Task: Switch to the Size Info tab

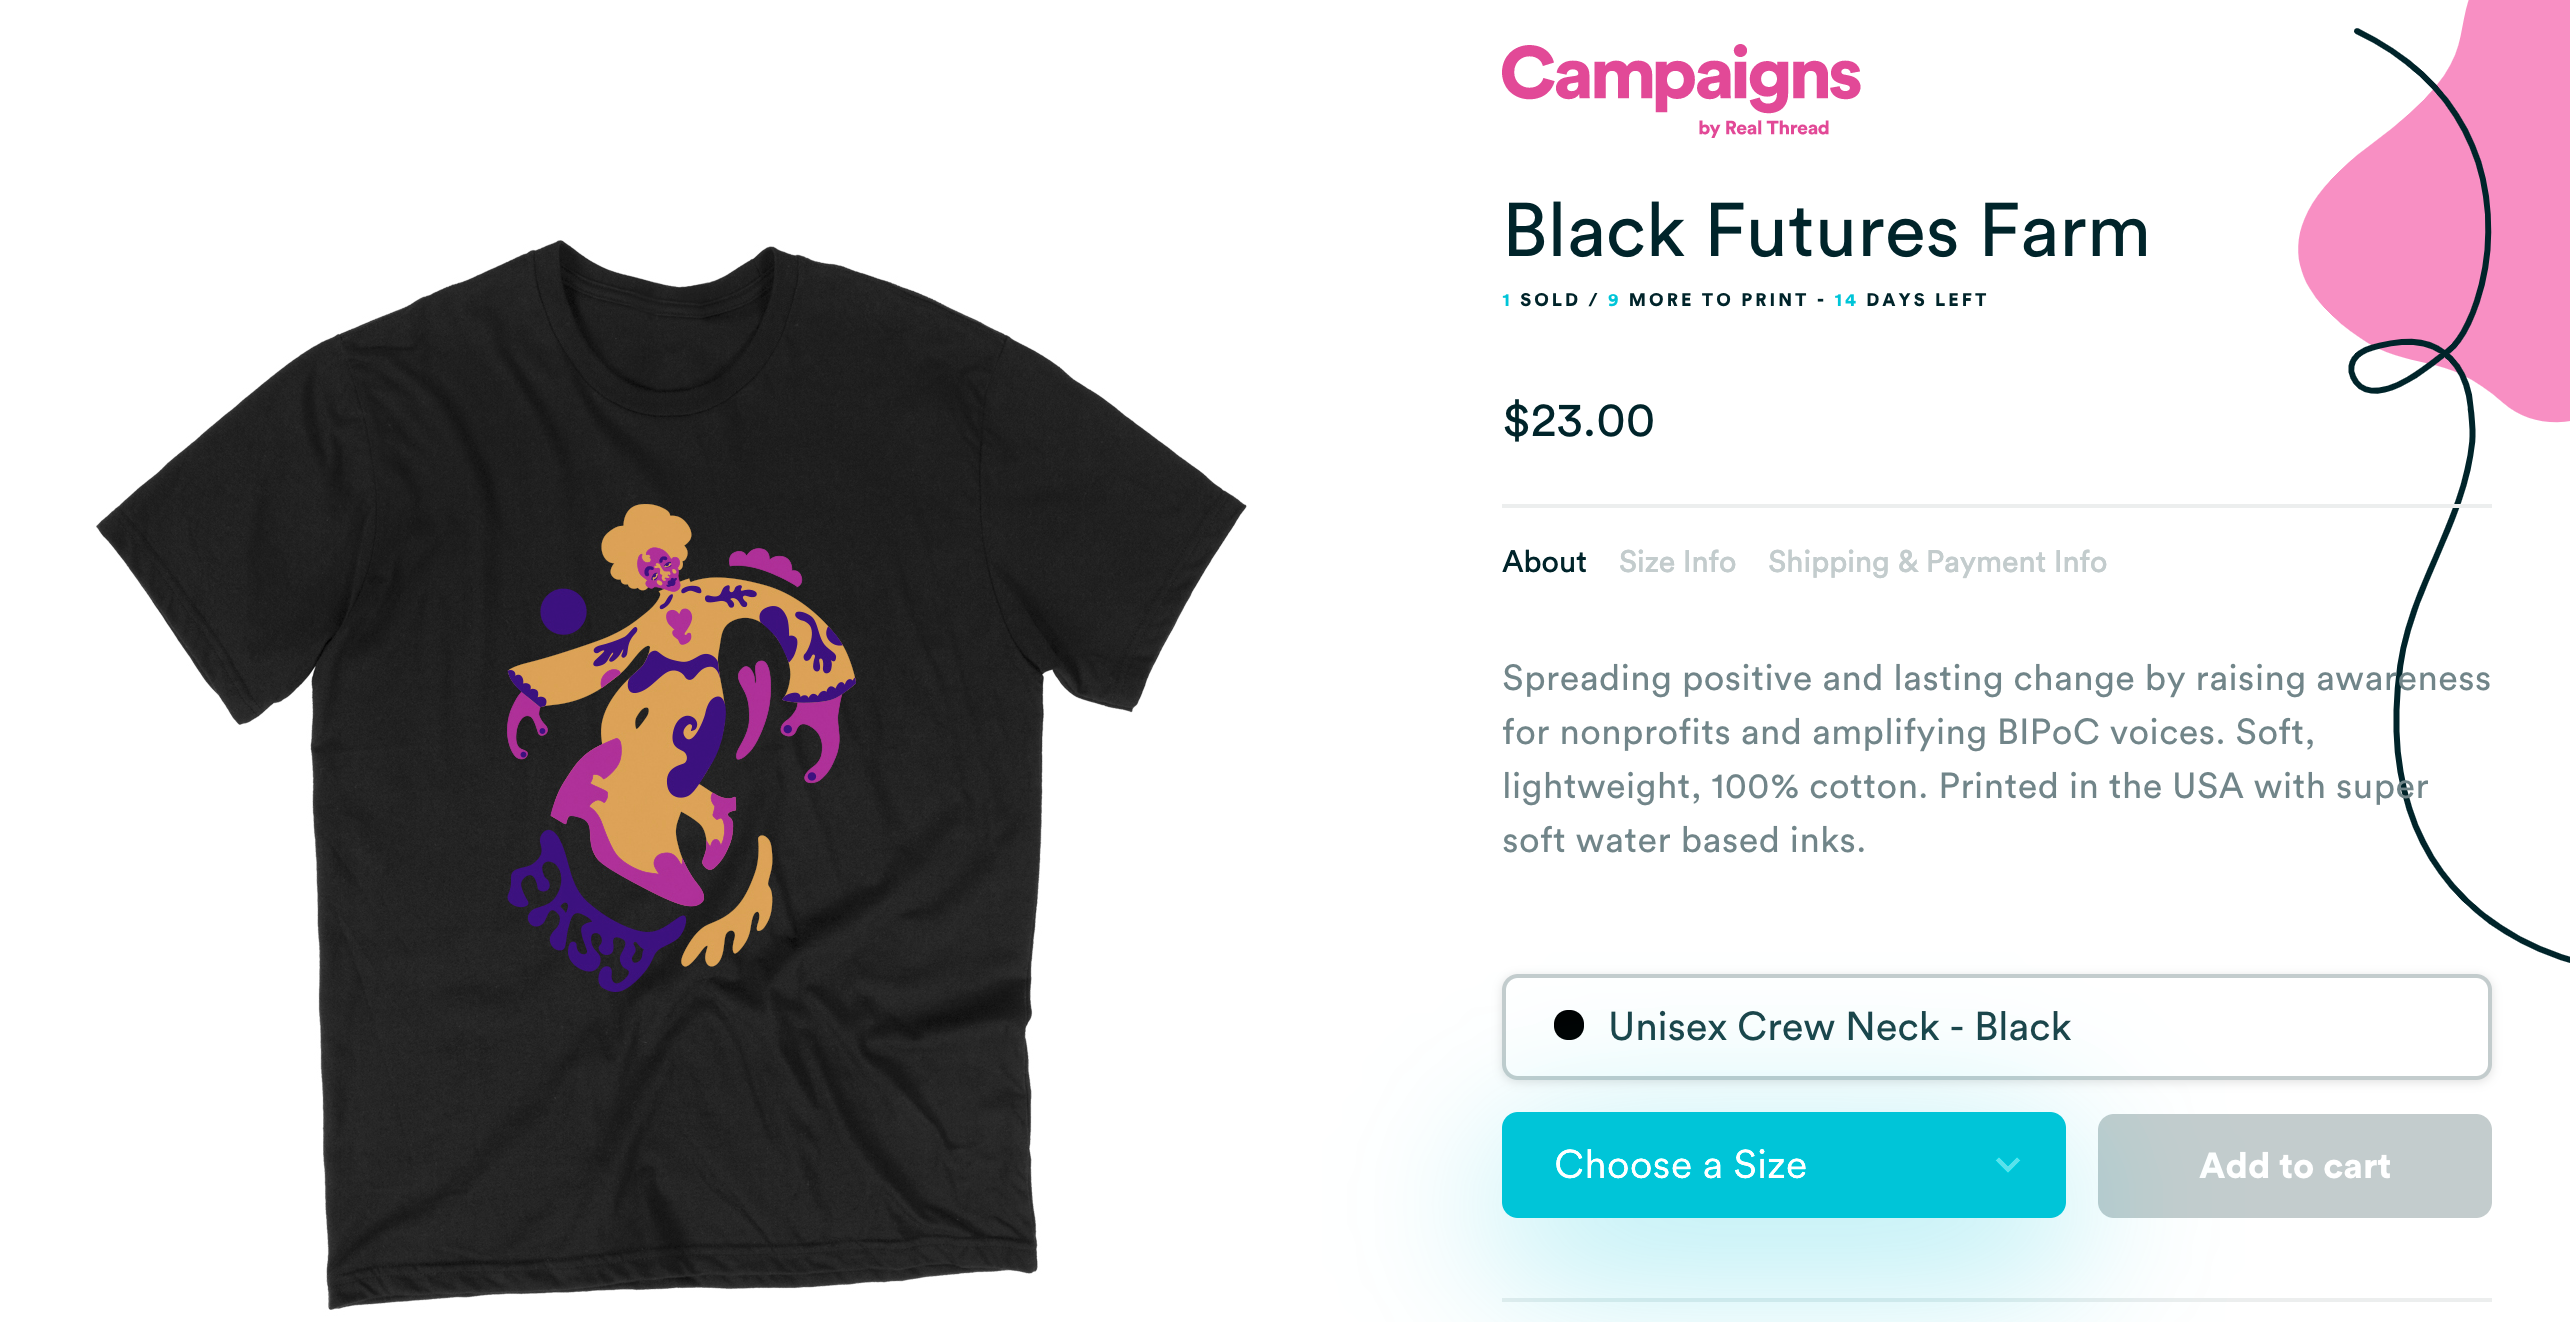Action: (x=1677, y=562)
